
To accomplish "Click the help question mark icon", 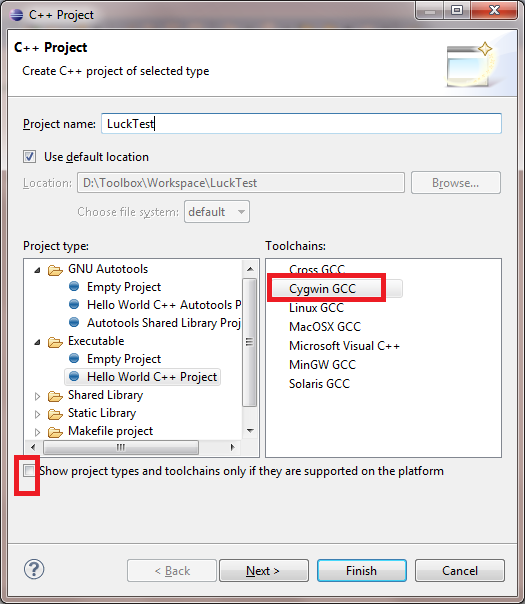I will [34, 569].
